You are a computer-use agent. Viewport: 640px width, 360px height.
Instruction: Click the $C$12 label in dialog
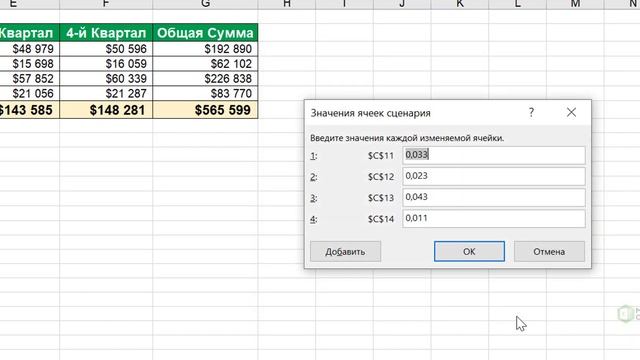tap(381, 177)
